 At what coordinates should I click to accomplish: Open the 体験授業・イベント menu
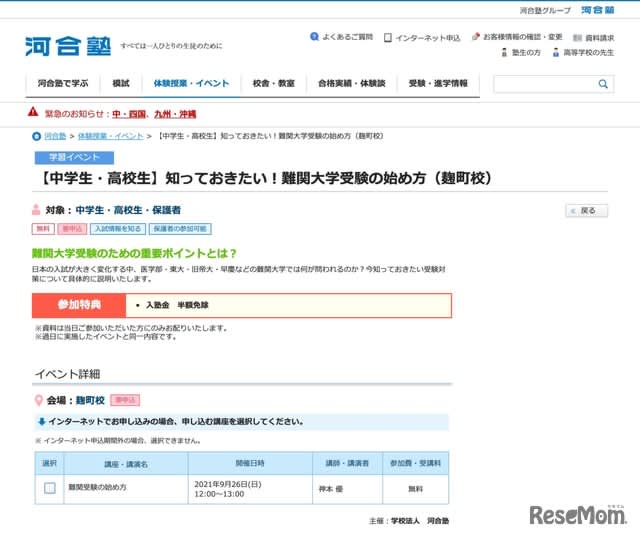point(191,84)
